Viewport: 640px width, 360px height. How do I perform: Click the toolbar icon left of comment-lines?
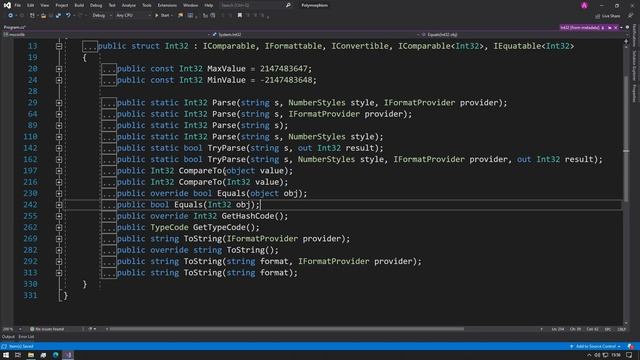point(191,16)
